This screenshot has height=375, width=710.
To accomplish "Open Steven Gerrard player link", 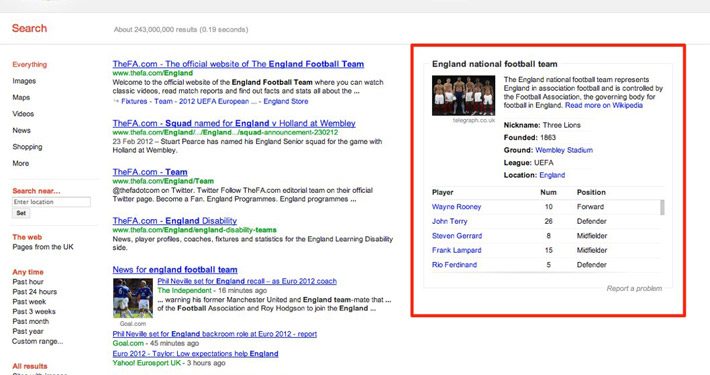I will click(457, 236).
